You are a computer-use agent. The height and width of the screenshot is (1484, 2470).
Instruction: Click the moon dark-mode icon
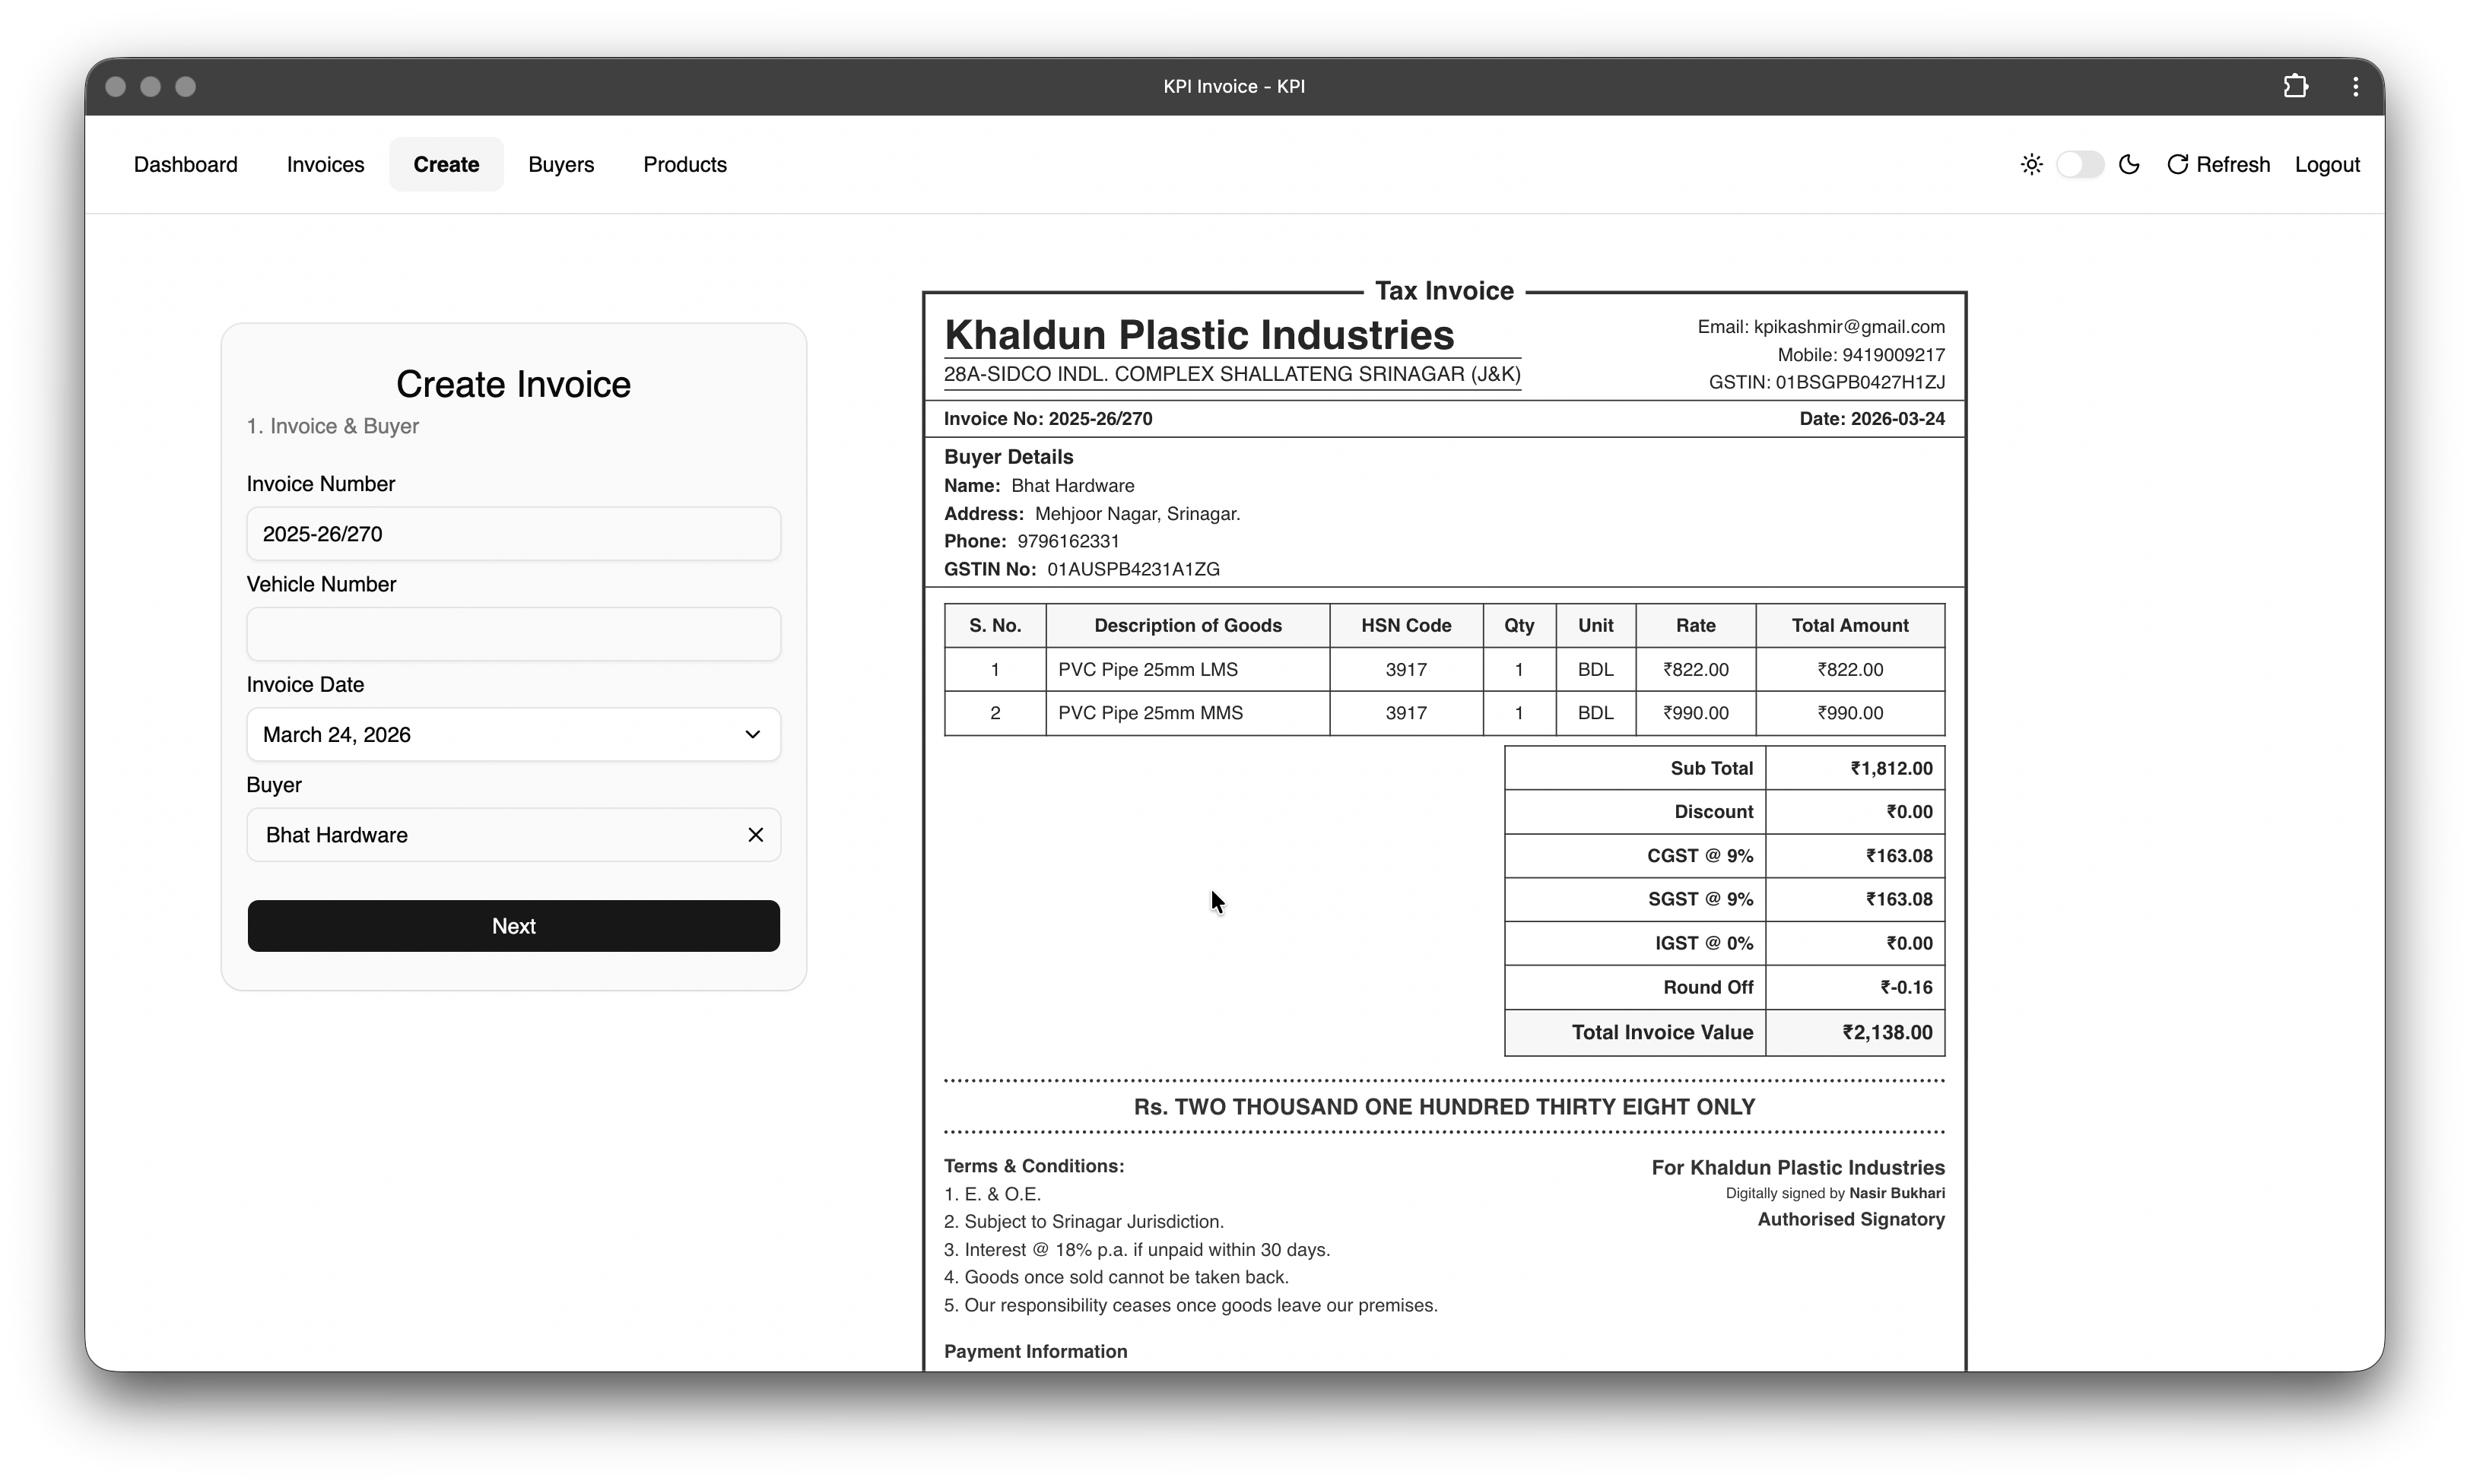point(2129,164)
